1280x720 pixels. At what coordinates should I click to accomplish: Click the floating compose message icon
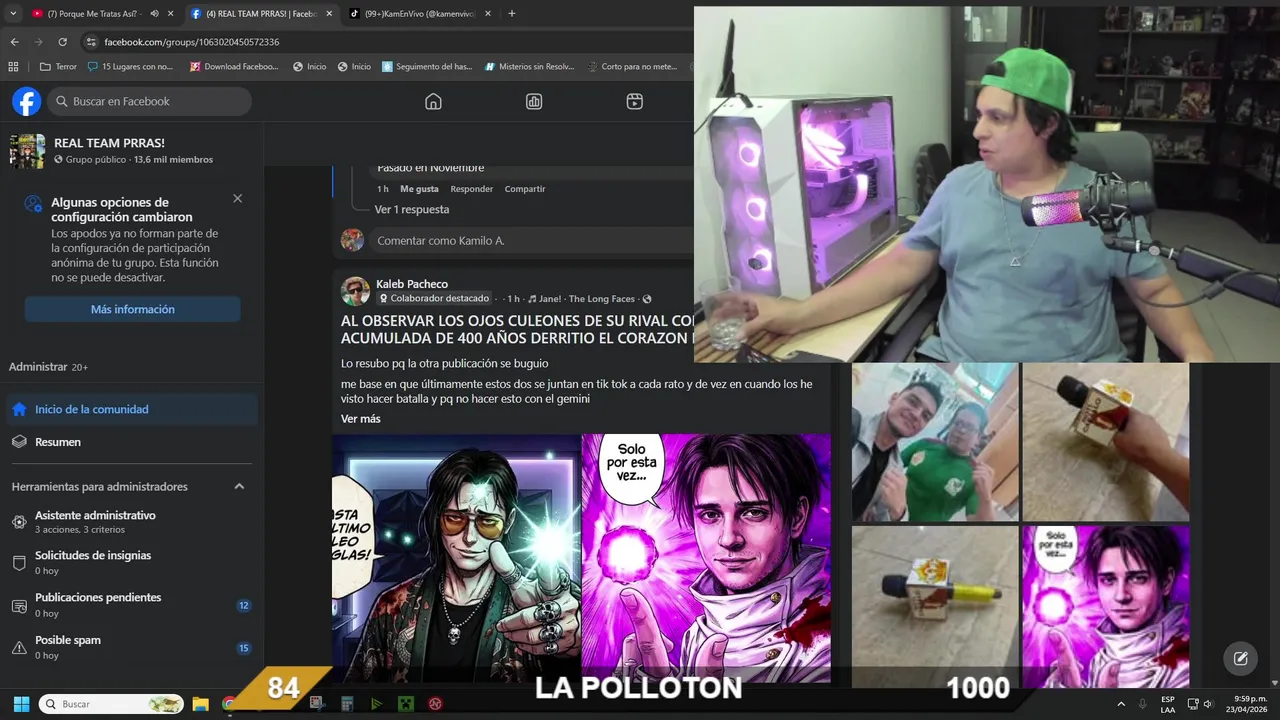click(x=1240, y=658)
